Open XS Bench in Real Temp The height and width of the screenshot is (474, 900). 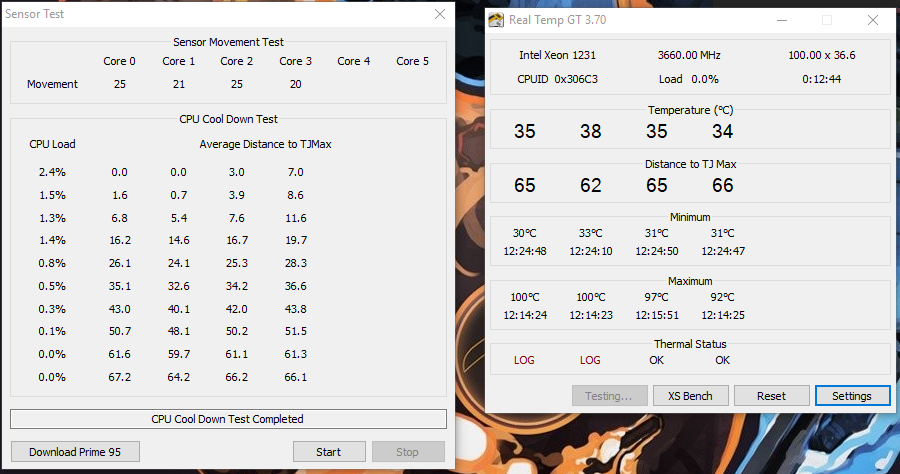[x=690, y=396]
